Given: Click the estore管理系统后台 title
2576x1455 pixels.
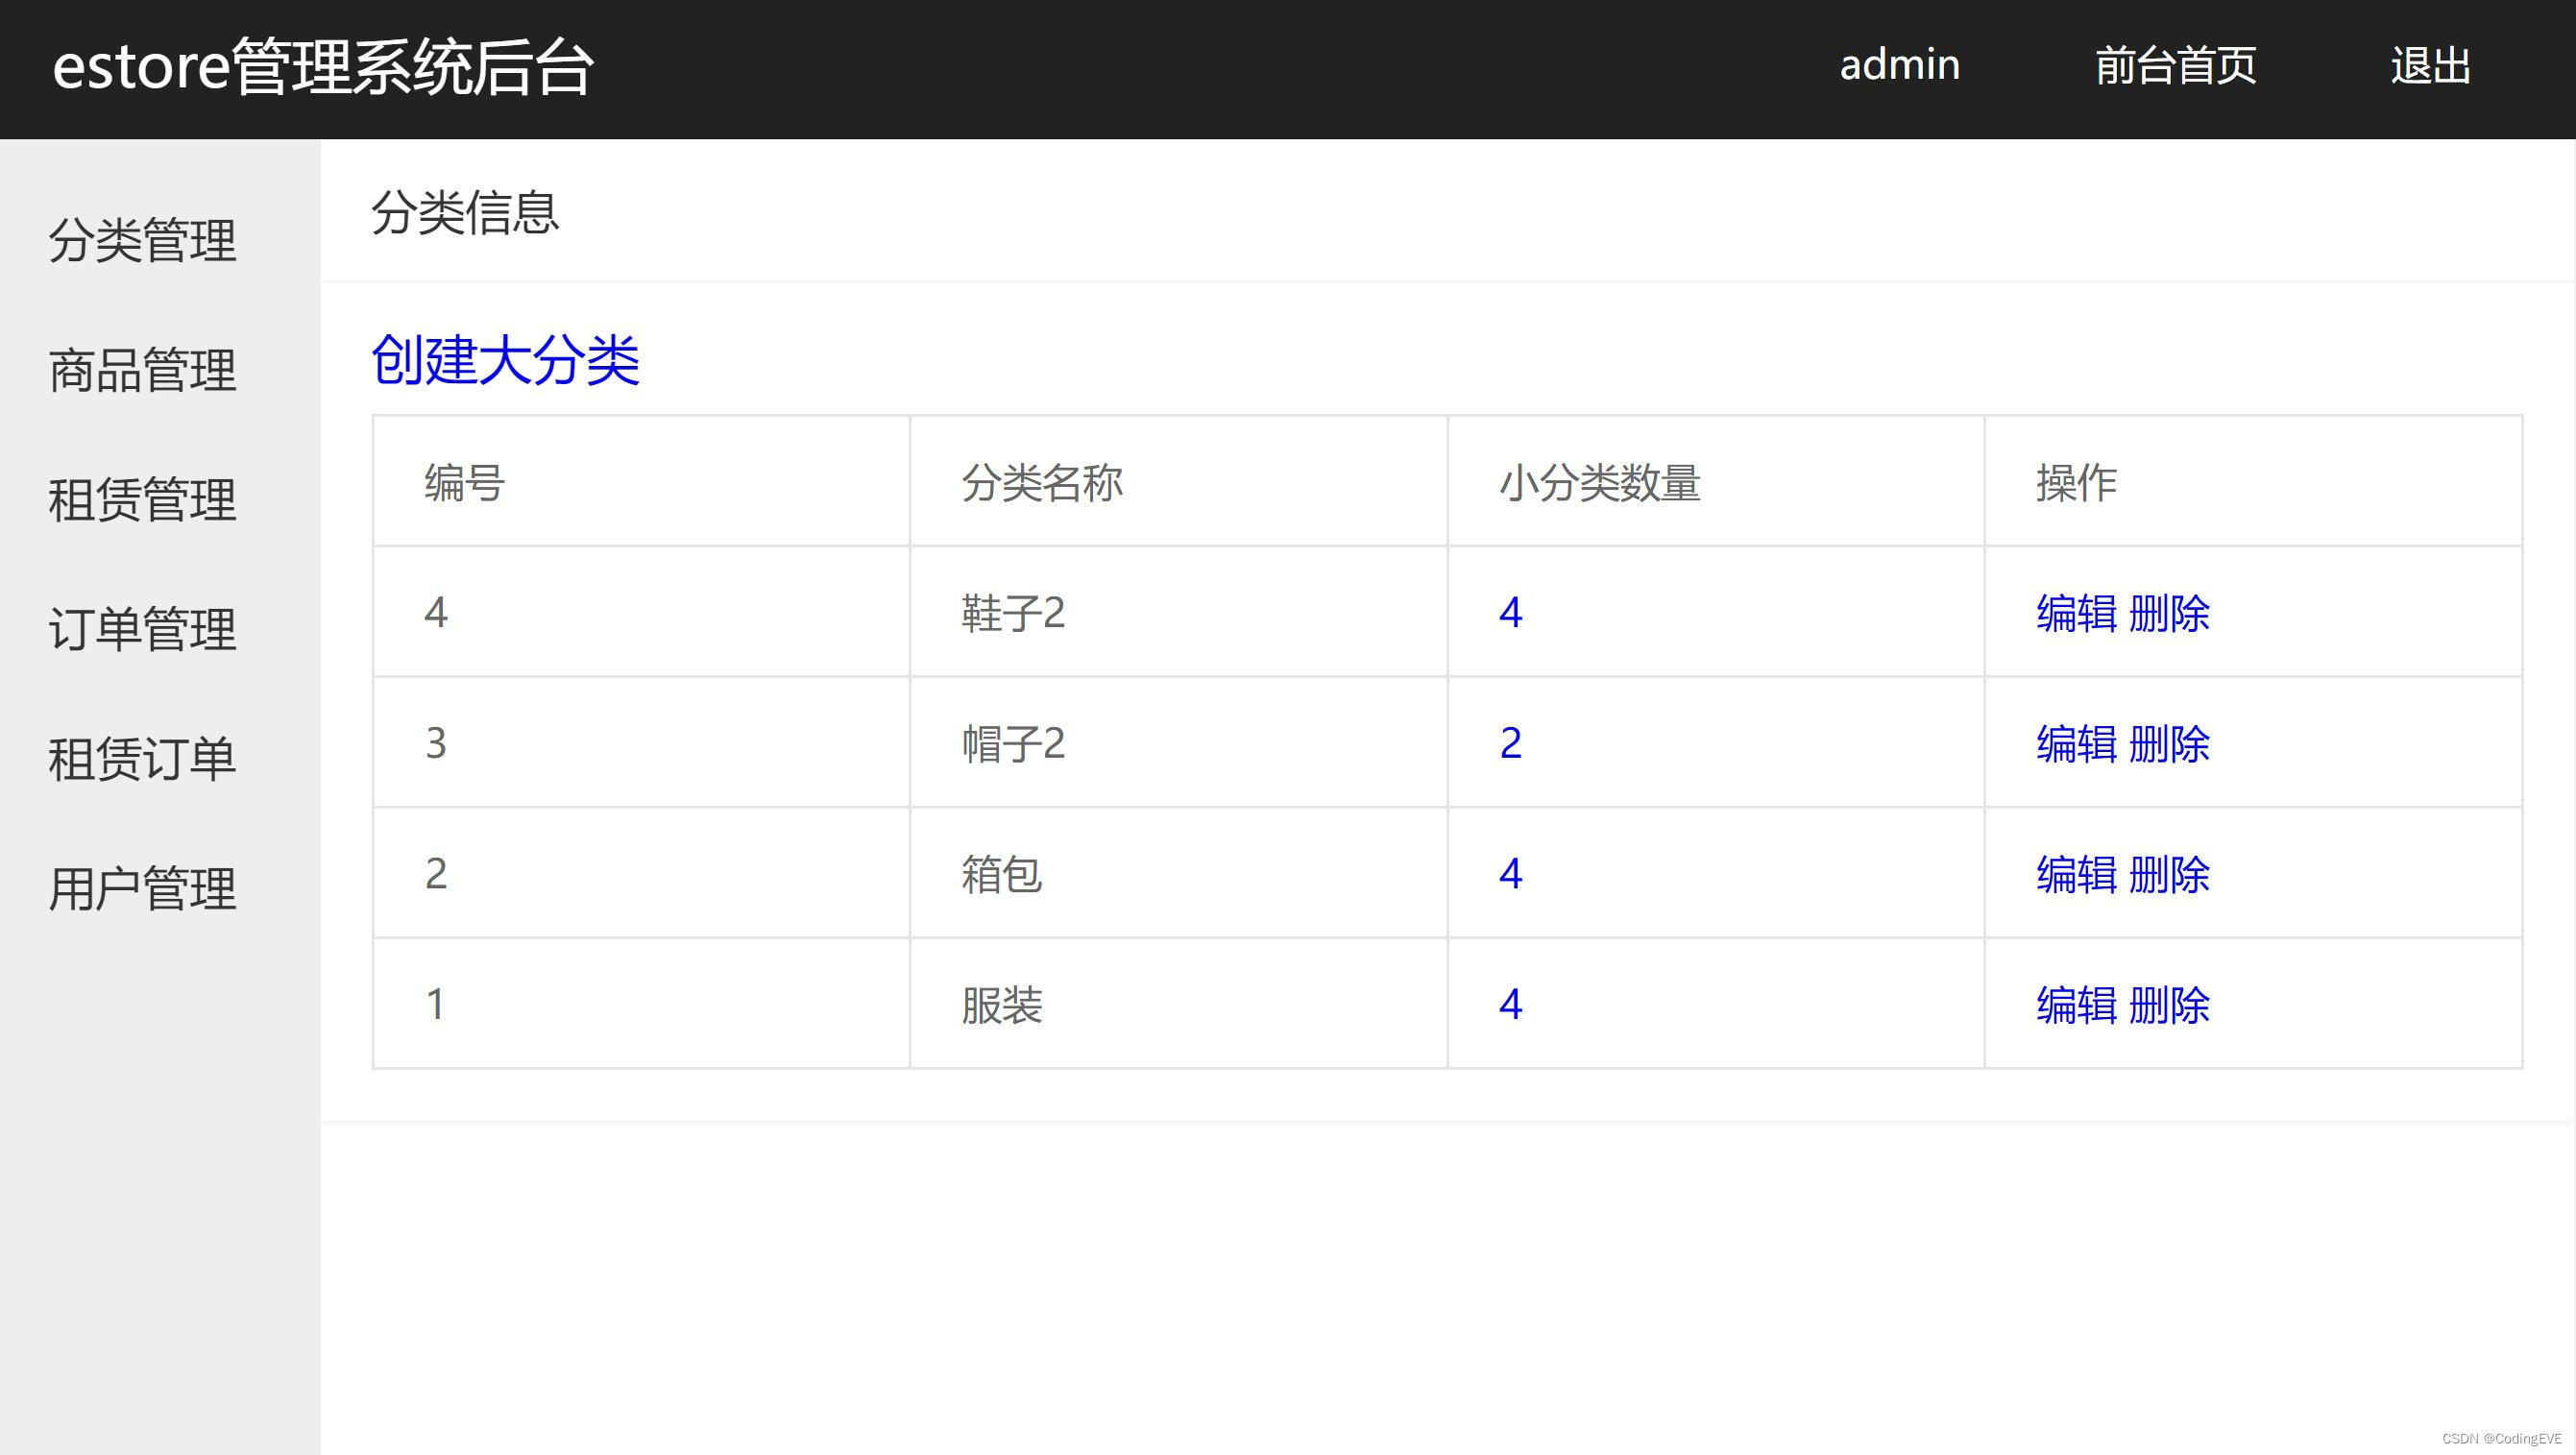Looking at the screenshot, I should (x=323, y=67).
